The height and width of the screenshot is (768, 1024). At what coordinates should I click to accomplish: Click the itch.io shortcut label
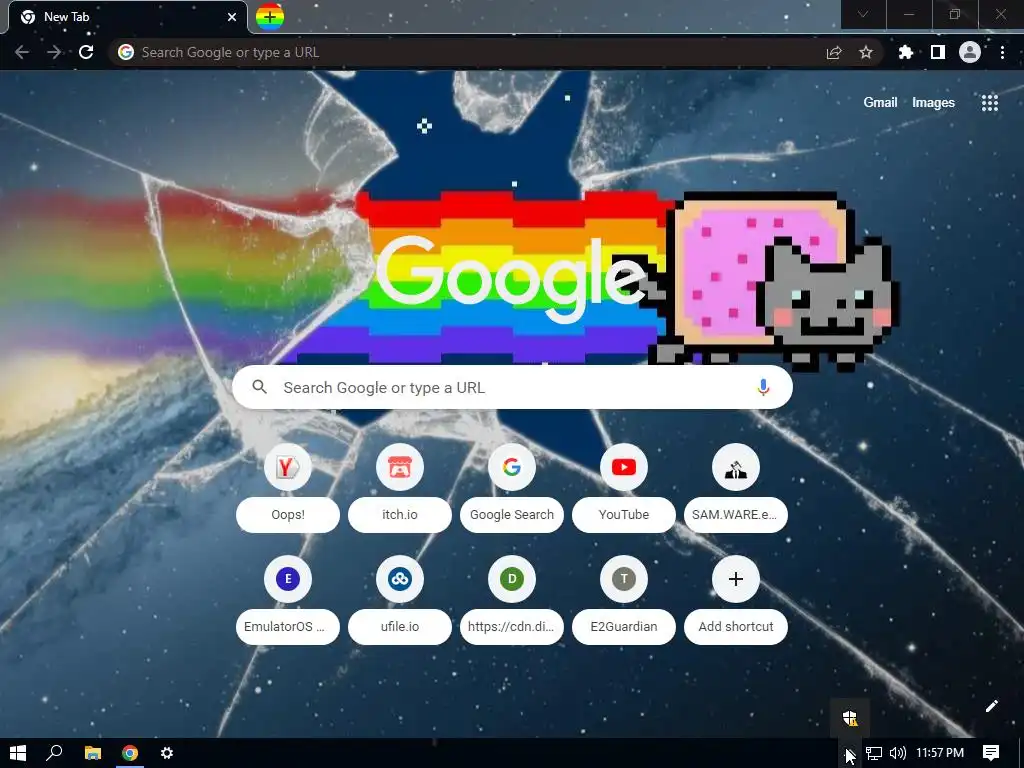(400, 515)
